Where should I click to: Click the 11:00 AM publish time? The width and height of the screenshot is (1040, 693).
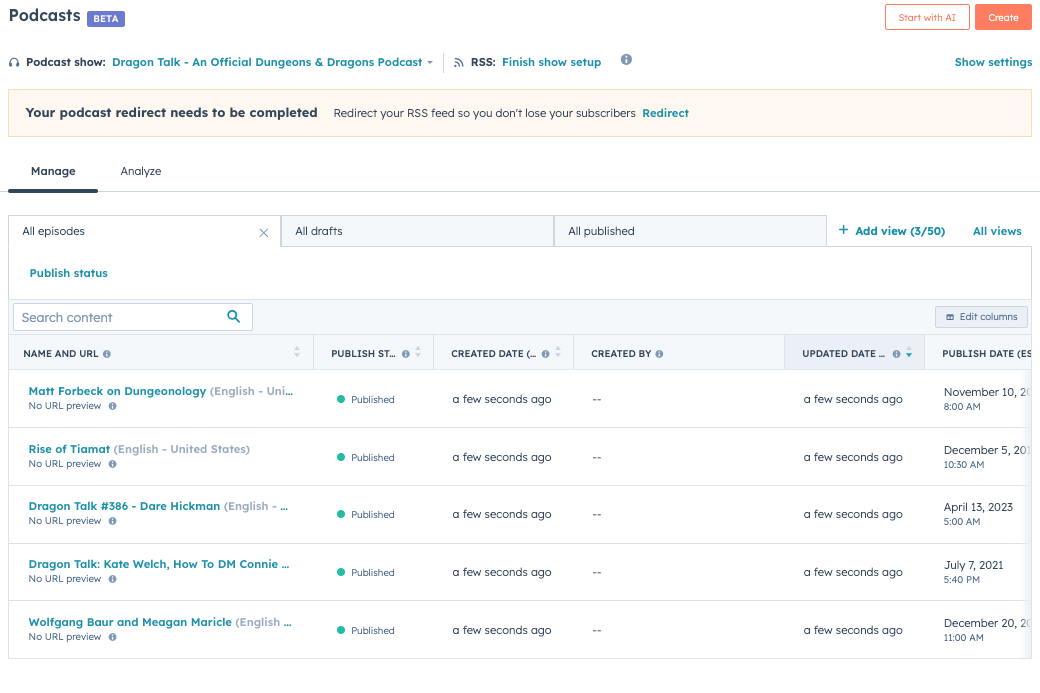[964, 638]
